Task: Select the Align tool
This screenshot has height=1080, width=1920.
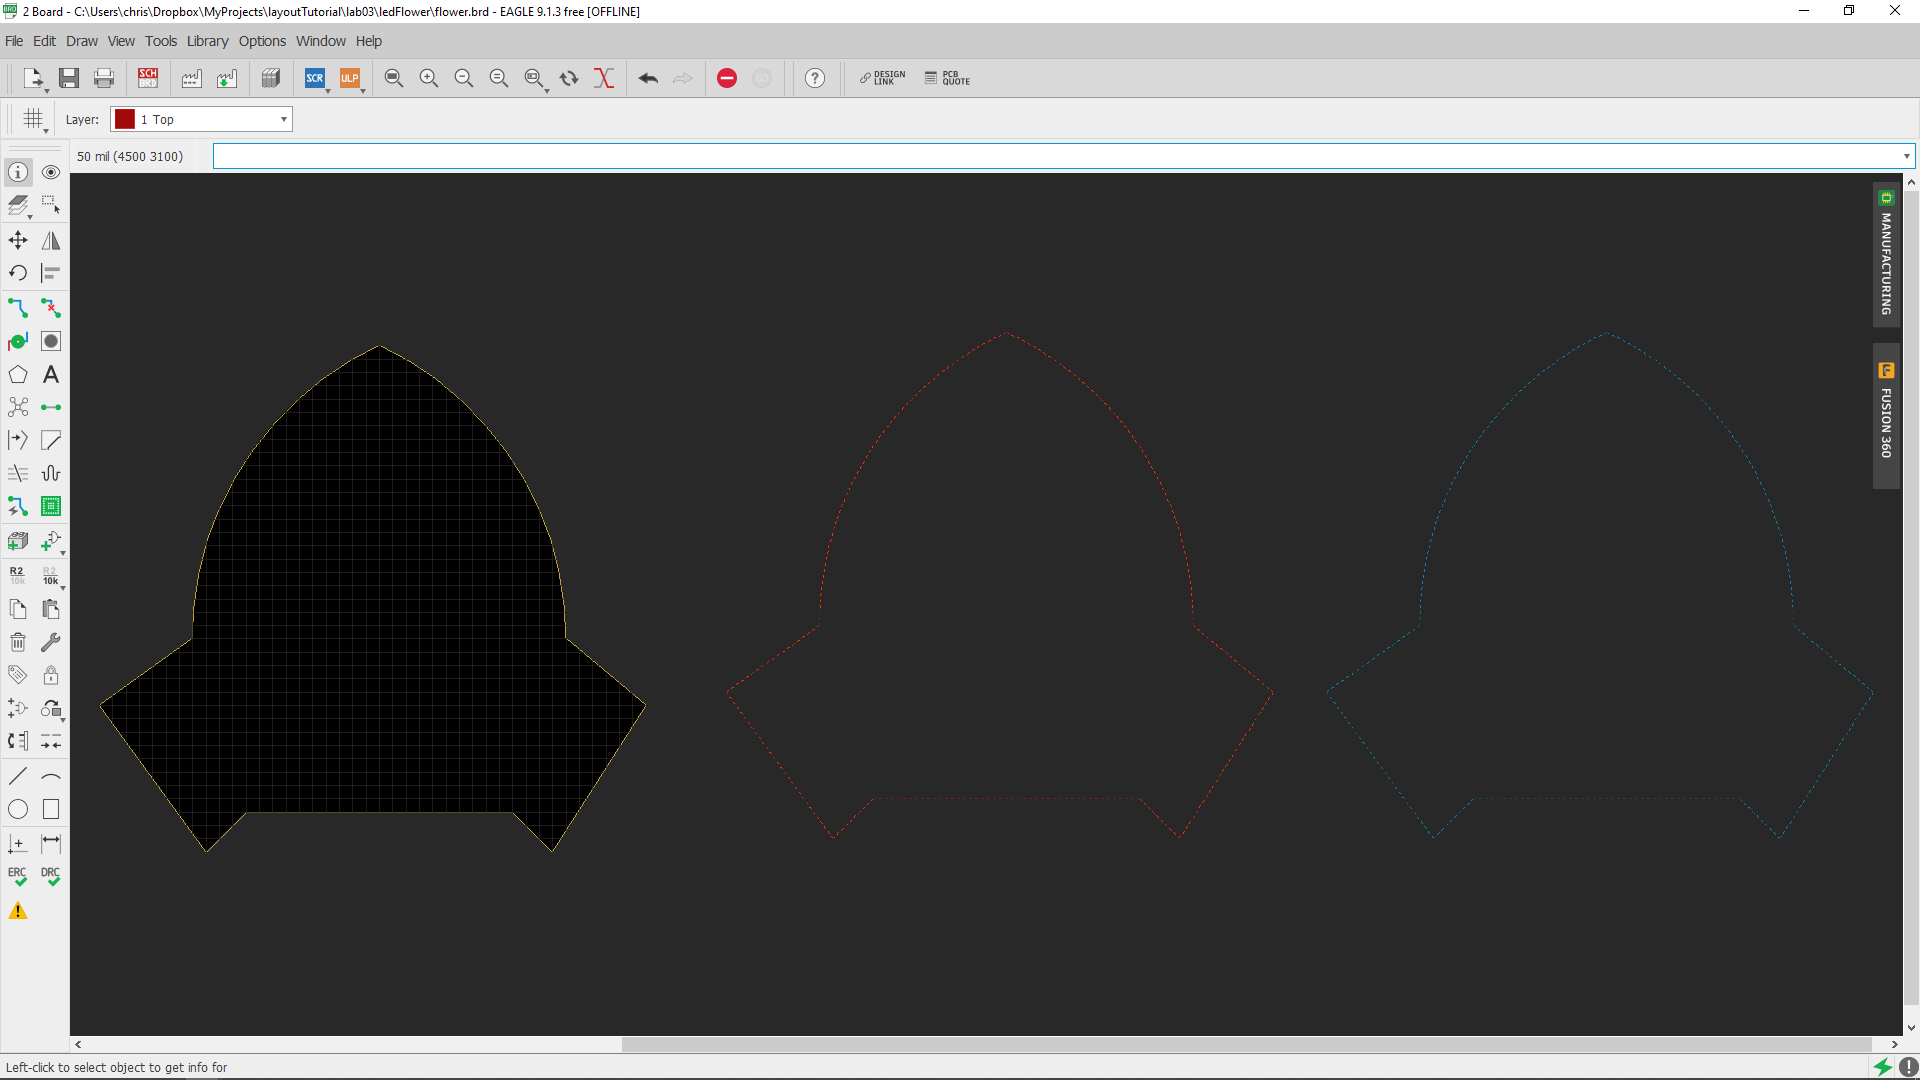Action: click(x=51, y=273)
